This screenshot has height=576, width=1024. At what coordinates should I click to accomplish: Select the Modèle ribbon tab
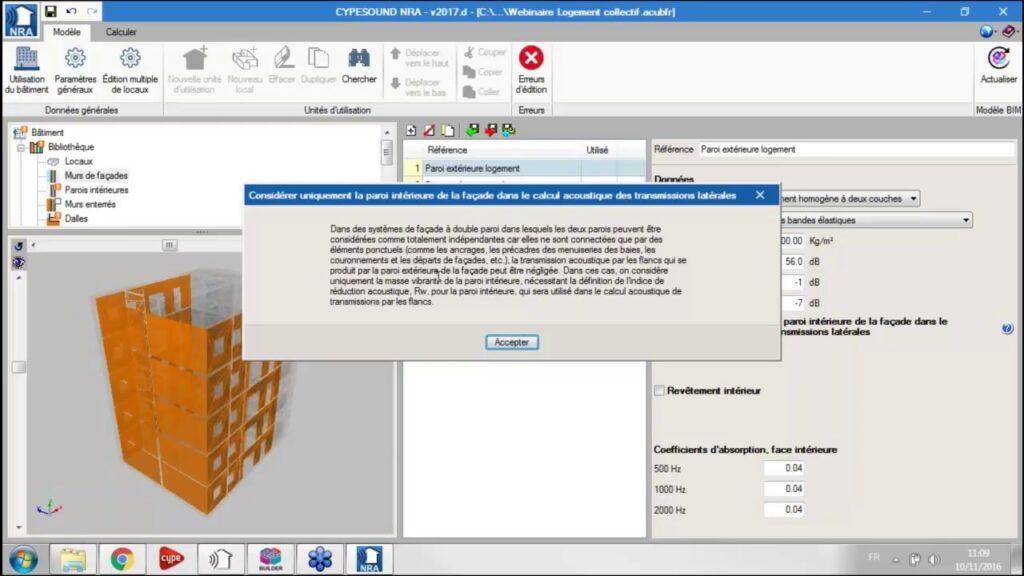pyautogui.click(x=67, y=32)
